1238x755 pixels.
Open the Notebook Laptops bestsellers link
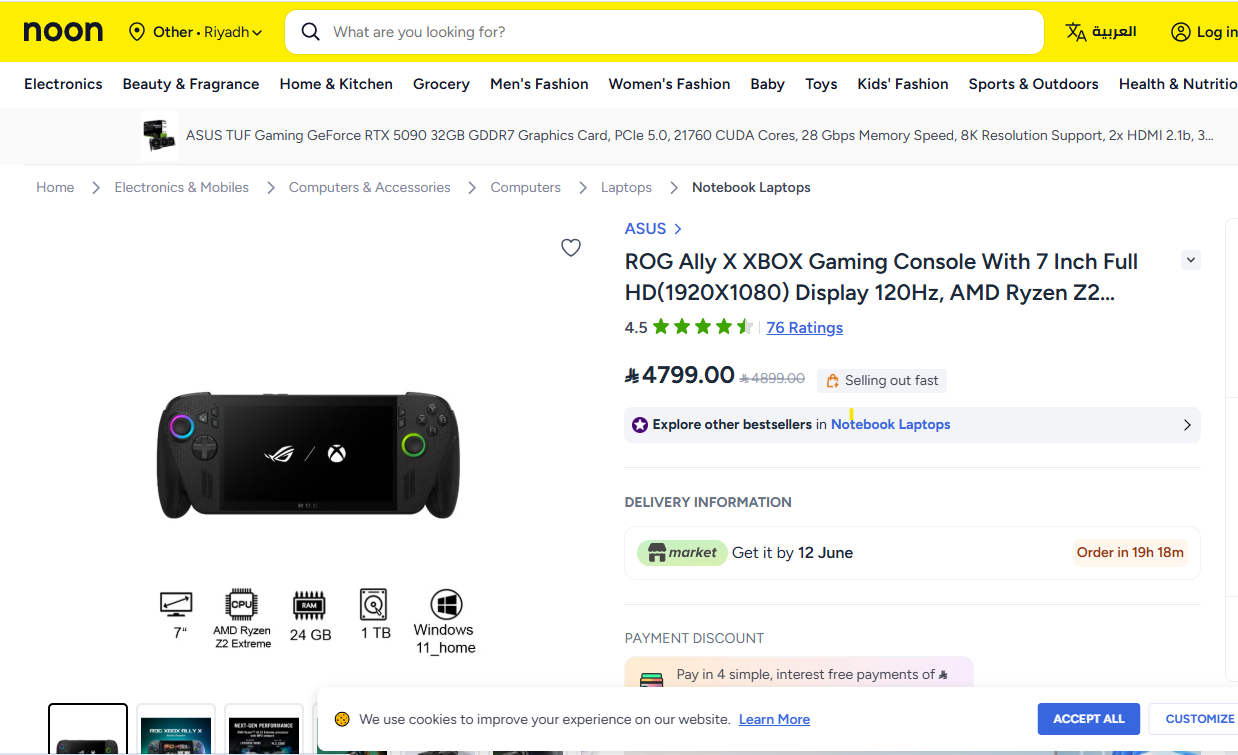pos(890,424)
